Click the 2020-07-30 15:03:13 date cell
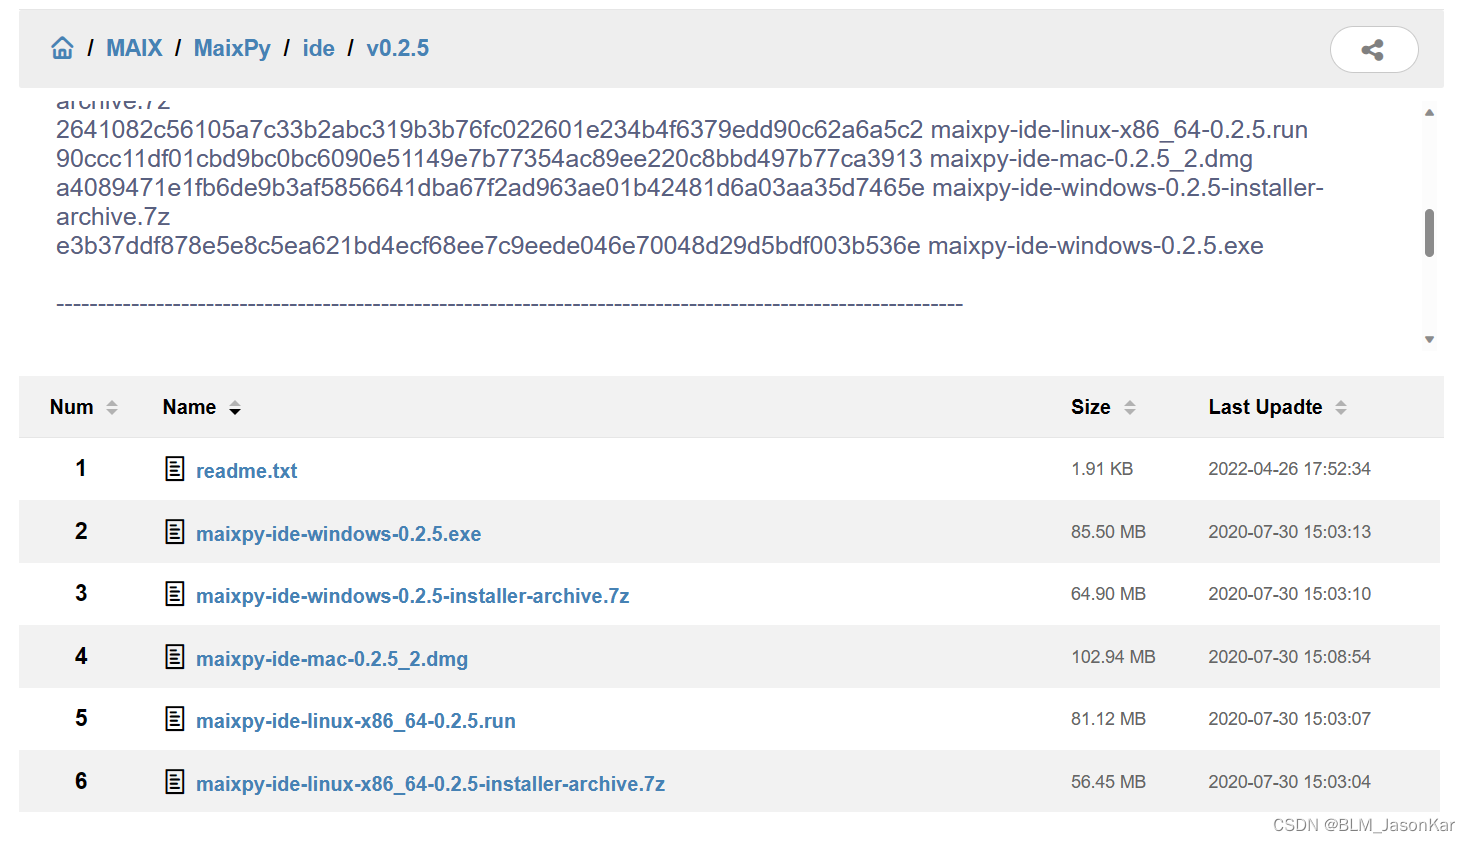 [x=1289, y=532]
